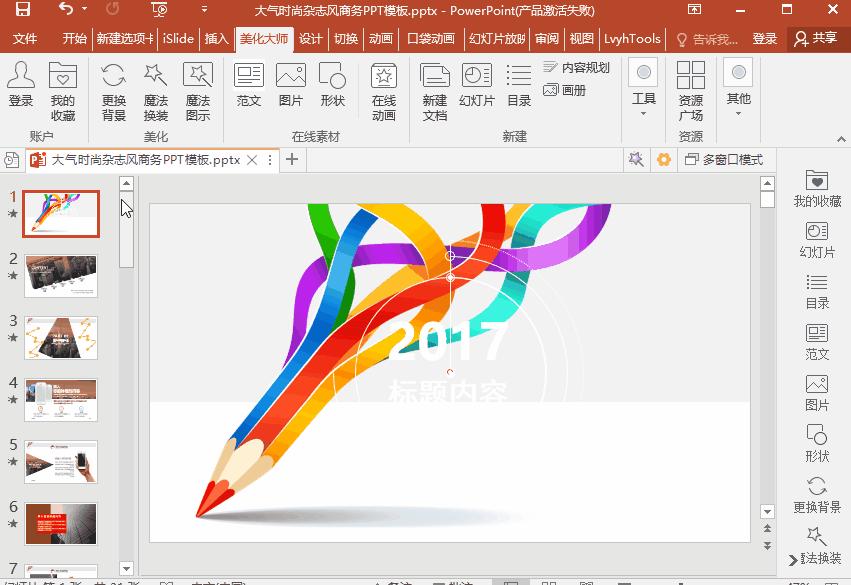Click the 魔法图示 ribbon icon
Viewport: 851px width, 585px height.
coord(197,90)
